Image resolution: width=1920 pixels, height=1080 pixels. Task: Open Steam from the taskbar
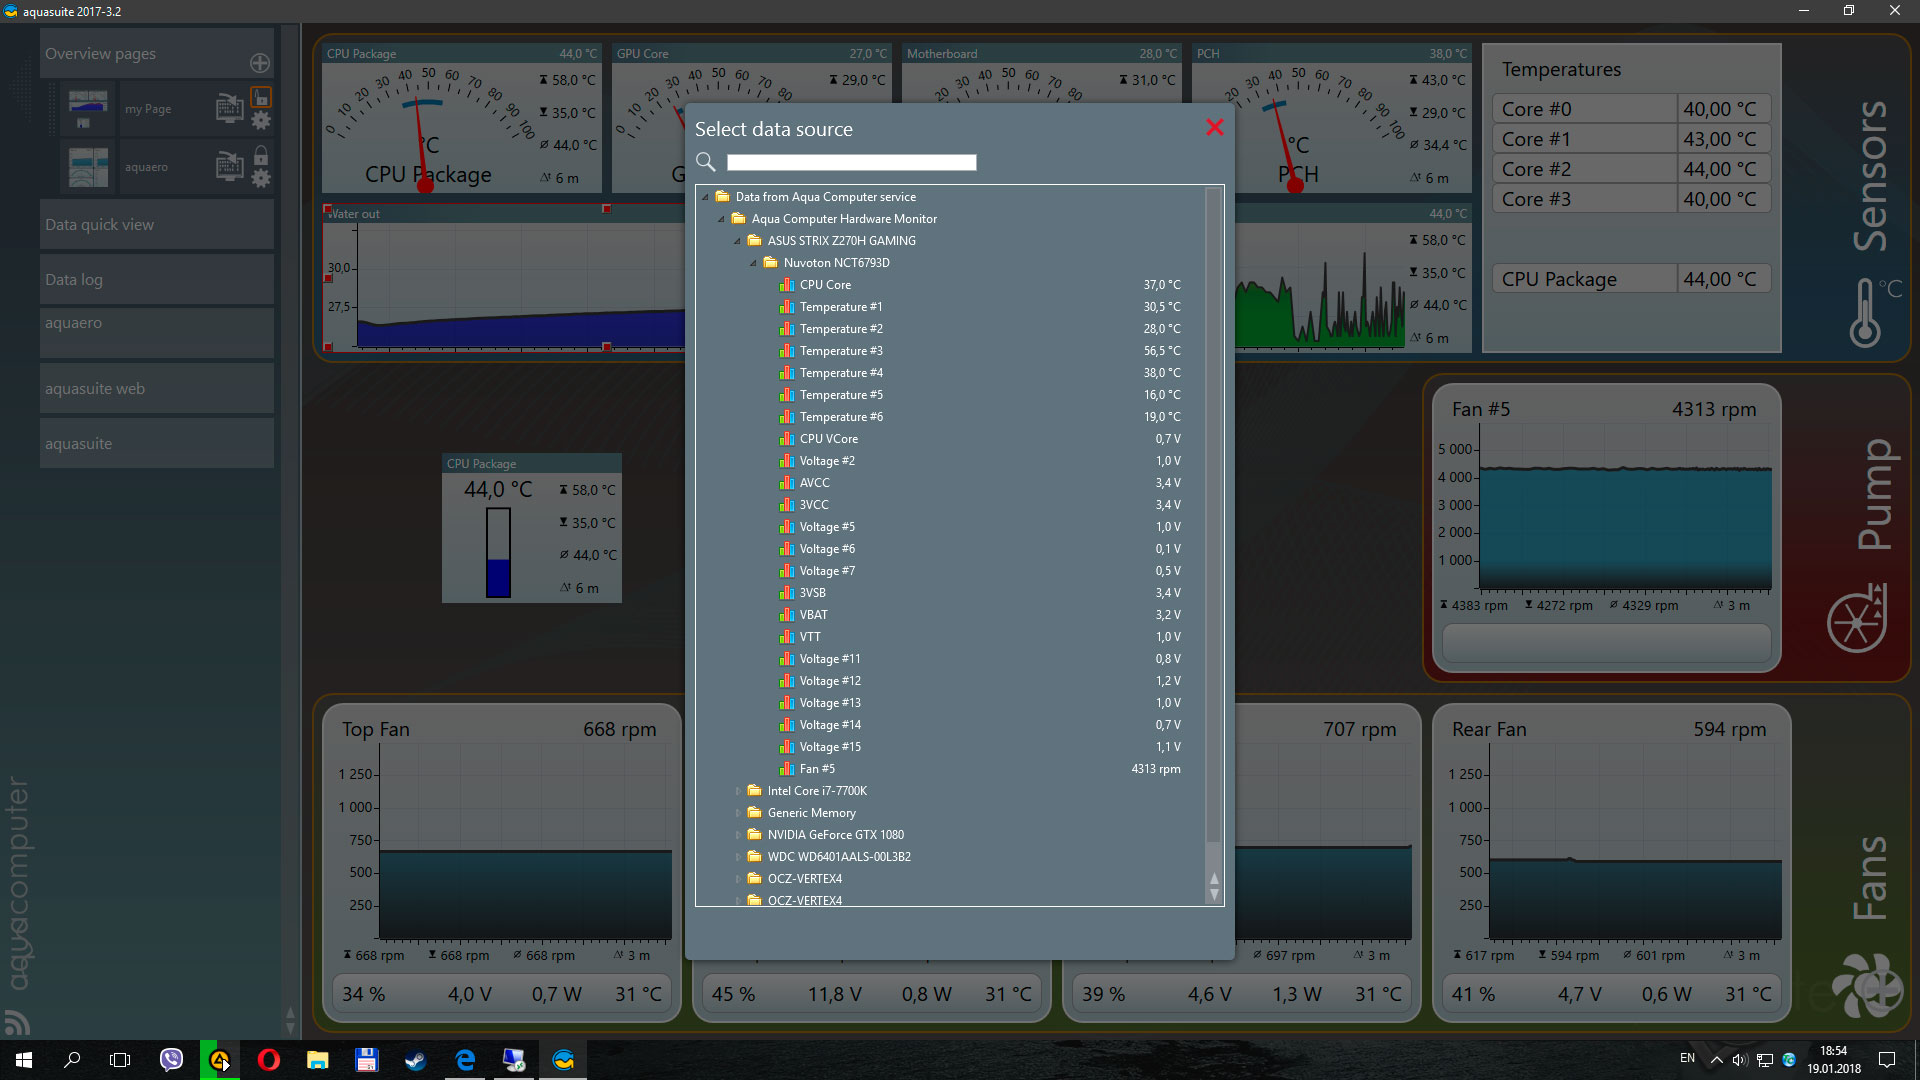415,1060
